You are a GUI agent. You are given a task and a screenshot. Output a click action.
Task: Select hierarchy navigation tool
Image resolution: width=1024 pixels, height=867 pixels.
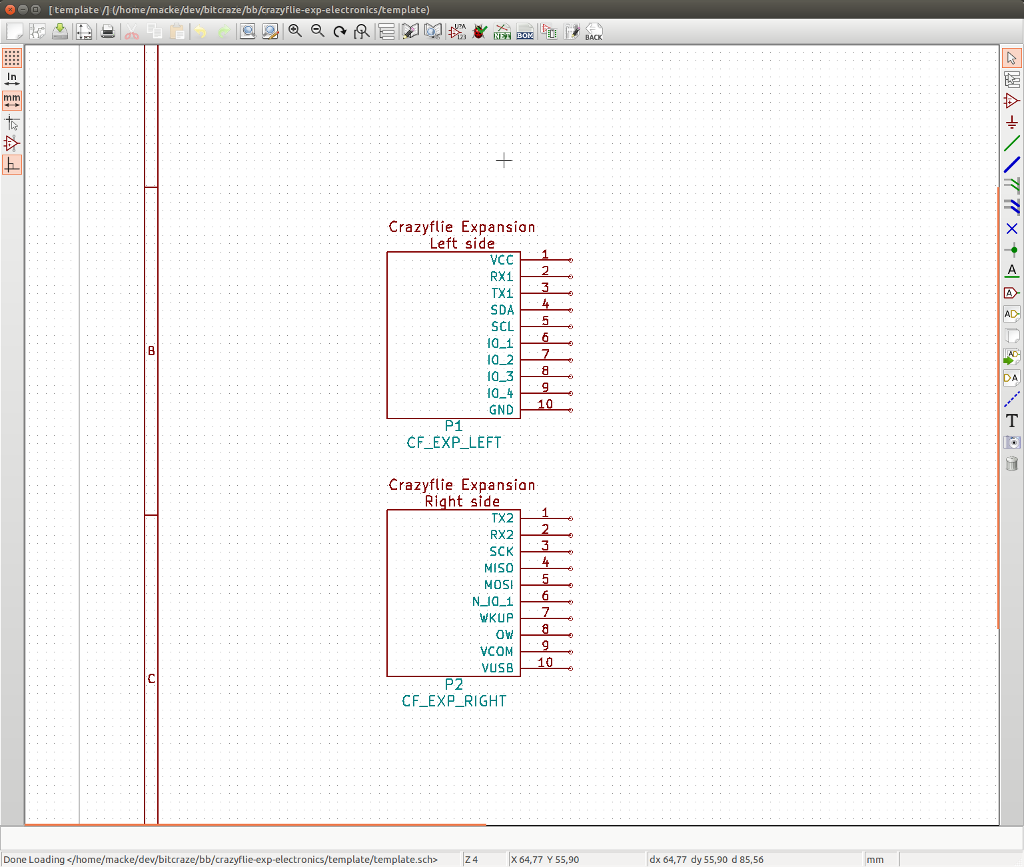[x=1012, y=80]
